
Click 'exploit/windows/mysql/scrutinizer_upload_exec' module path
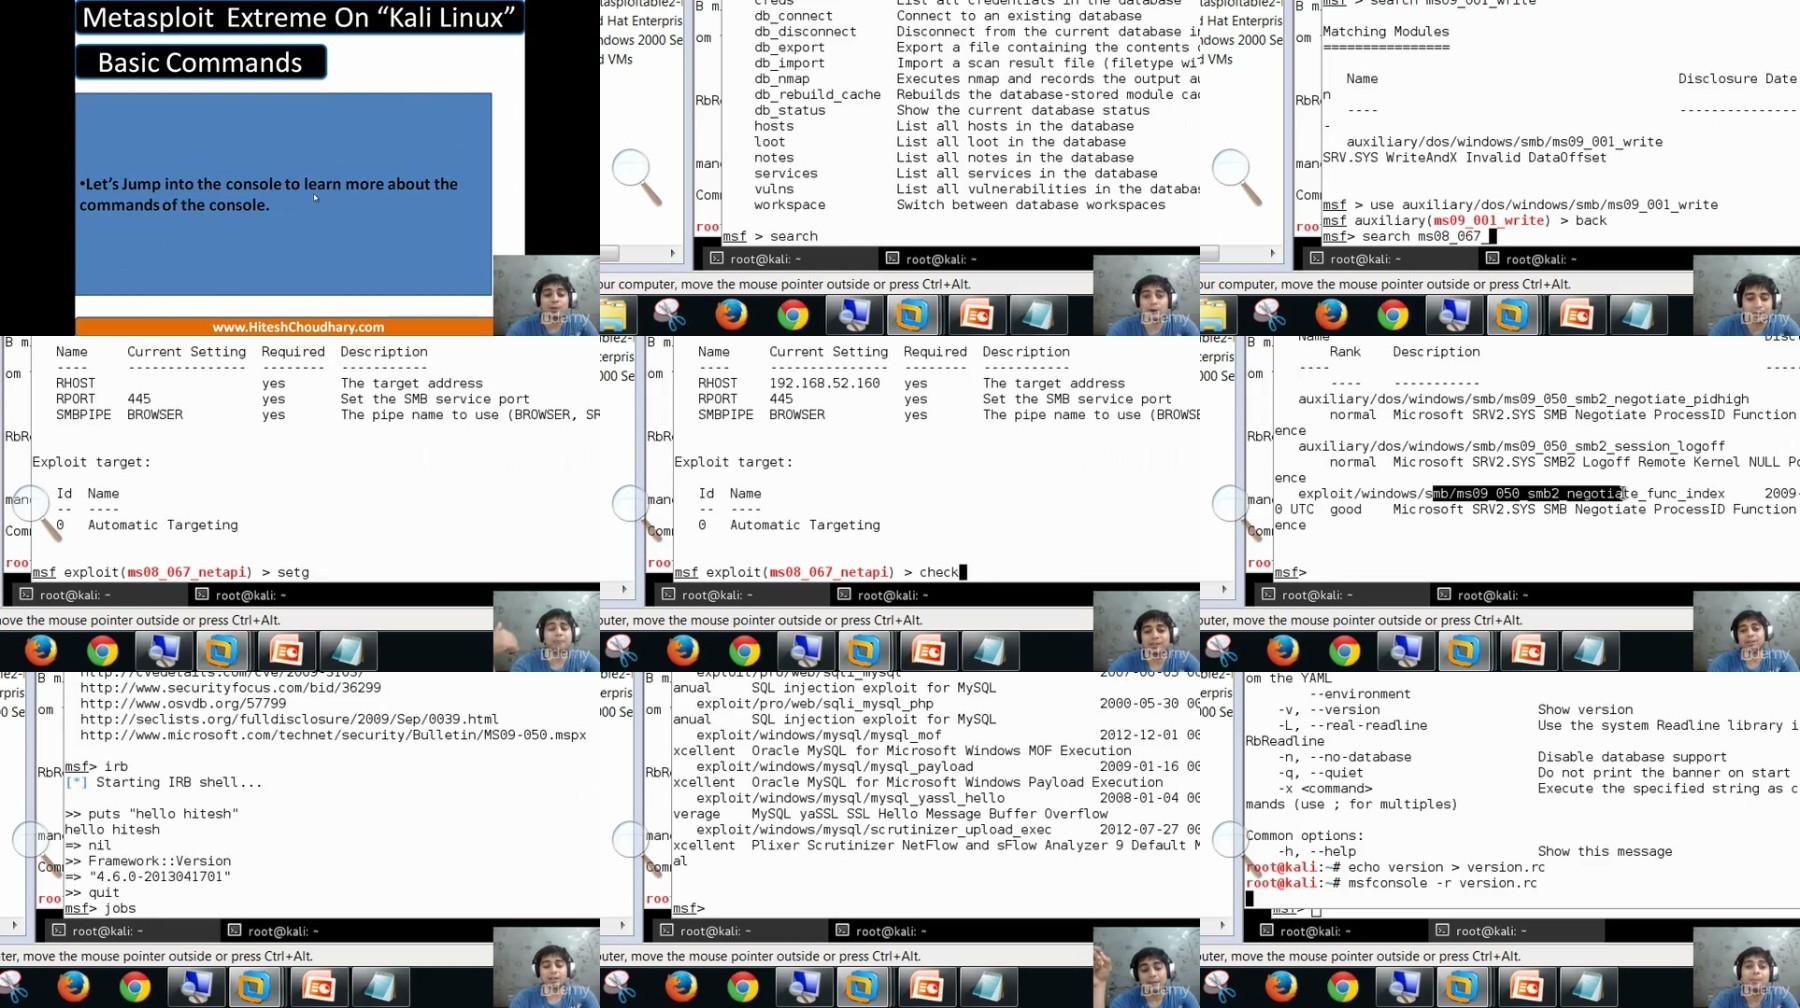coord(874,830)
